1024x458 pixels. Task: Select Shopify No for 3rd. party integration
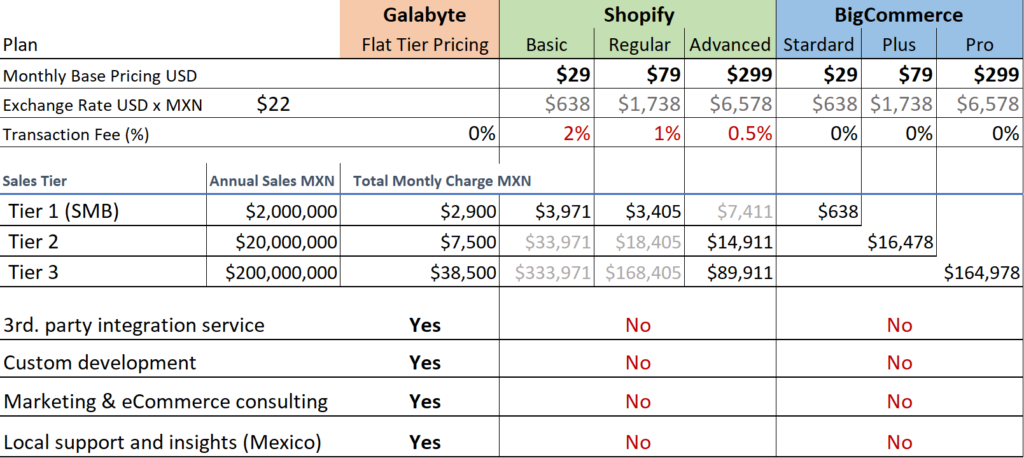[x=637, y=325]
